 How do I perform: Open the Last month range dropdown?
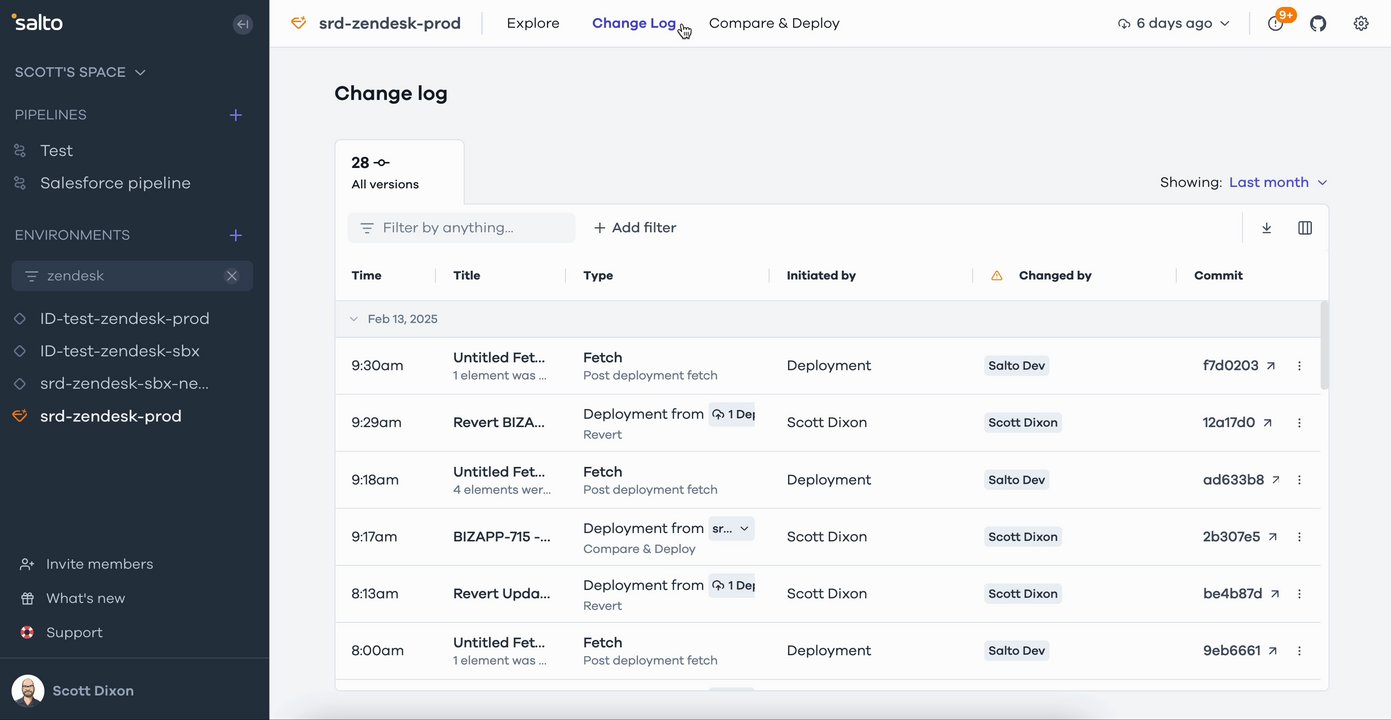[x=1278, y=182]
